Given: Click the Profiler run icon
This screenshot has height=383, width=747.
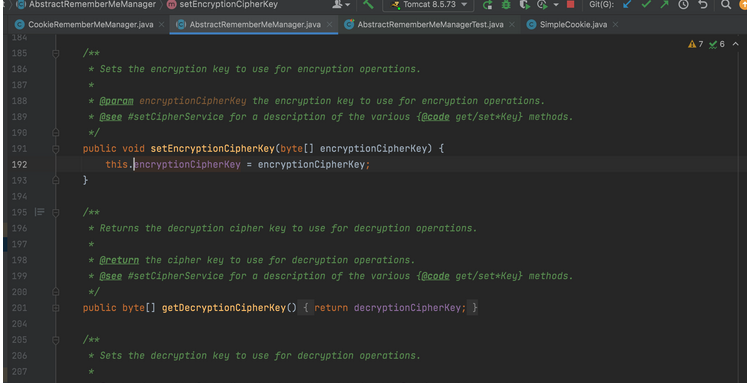Looking at the screenshot, I should click(542, 5).
